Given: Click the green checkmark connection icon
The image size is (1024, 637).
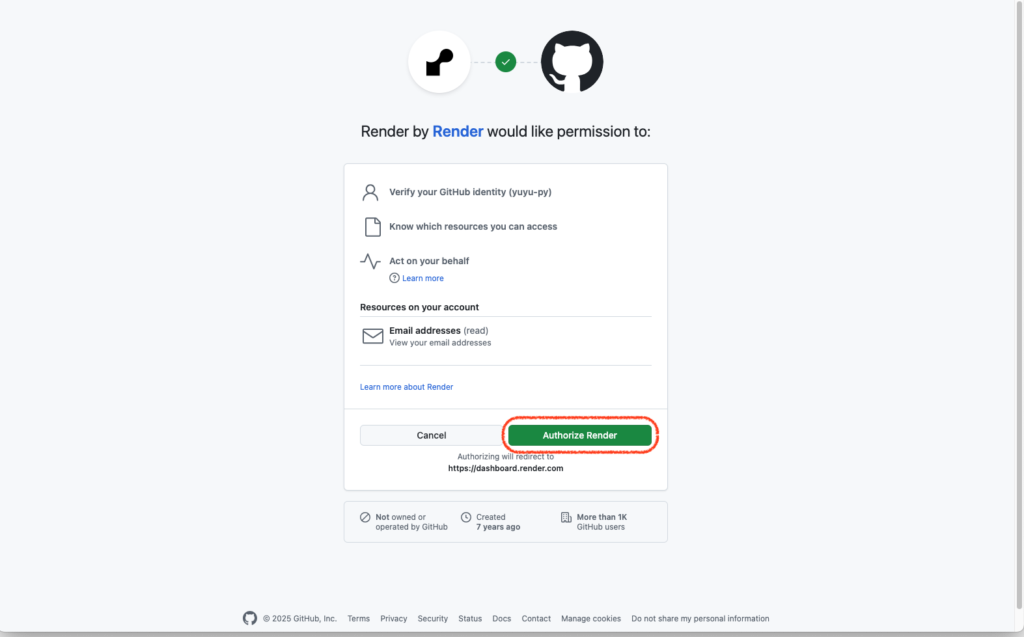Looking at the screenshot, I should pyautogui.click(x=505, y=62).
